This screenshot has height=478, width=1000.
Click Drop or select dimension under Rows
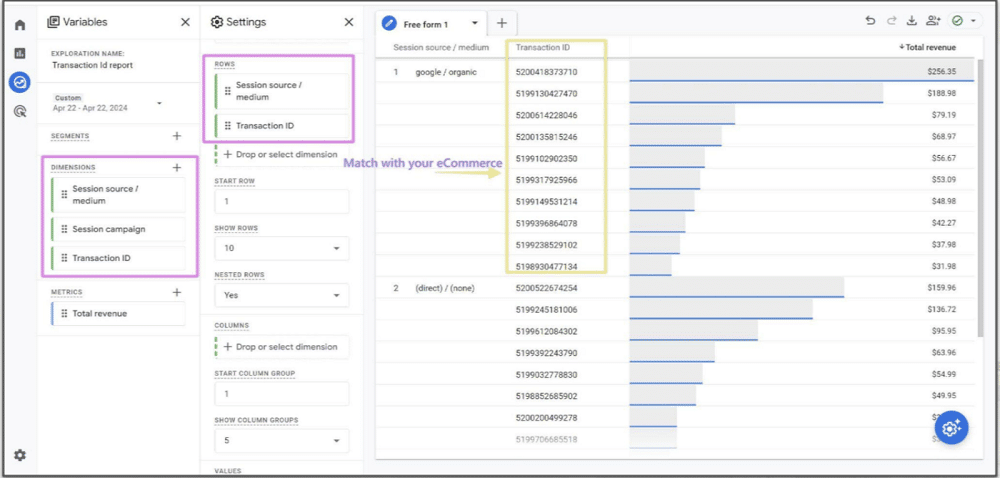[281, 154]
